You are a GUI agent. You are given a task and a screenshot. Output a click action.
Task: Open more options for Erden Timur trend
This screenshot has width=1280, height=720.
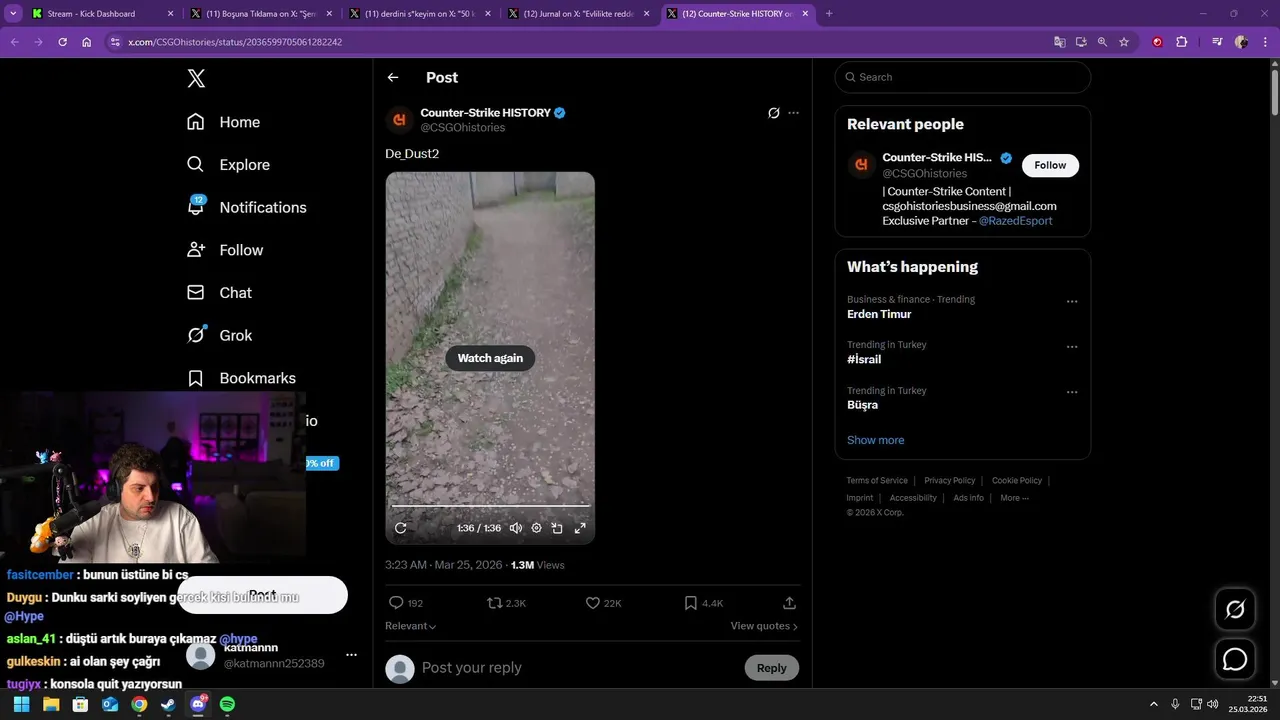(1072, 301)
